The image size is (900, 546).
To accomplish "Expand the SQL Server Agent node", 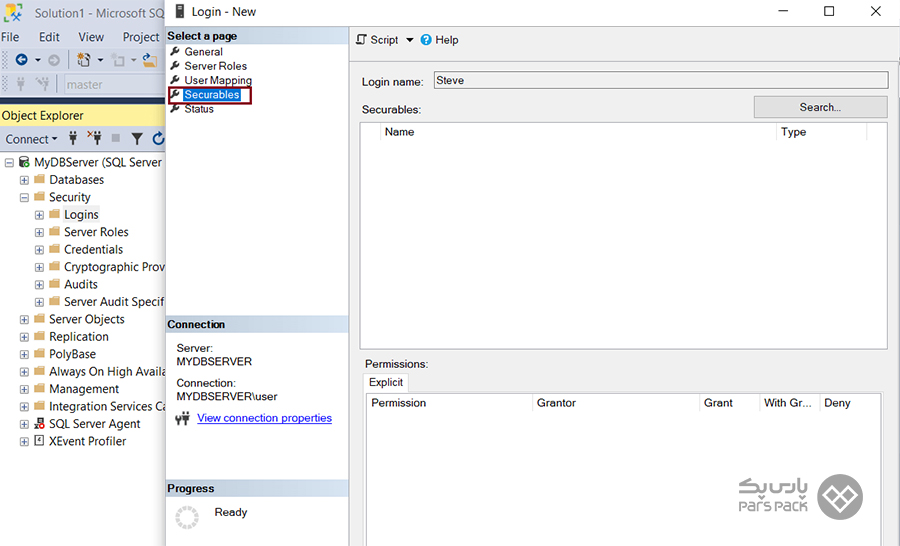I will point(24,424).
